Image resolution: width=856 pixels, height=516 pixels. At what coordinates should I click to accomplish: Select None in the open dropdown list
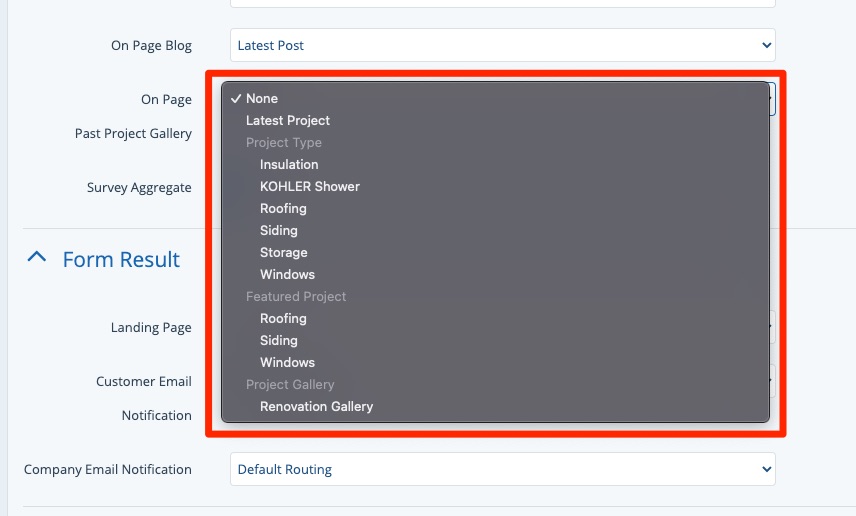pyautogui.click(x=262, y=98)
